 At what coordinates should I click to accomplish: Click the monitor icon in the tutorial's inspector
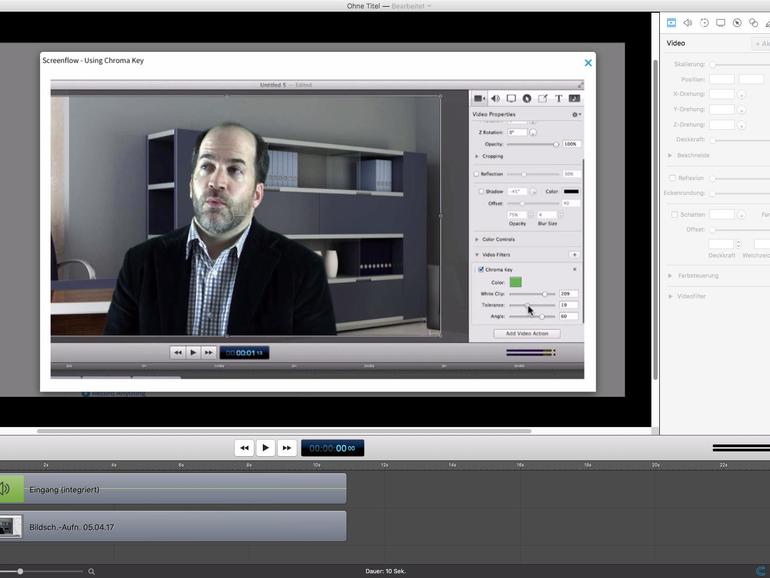click(x=511, y=98)
